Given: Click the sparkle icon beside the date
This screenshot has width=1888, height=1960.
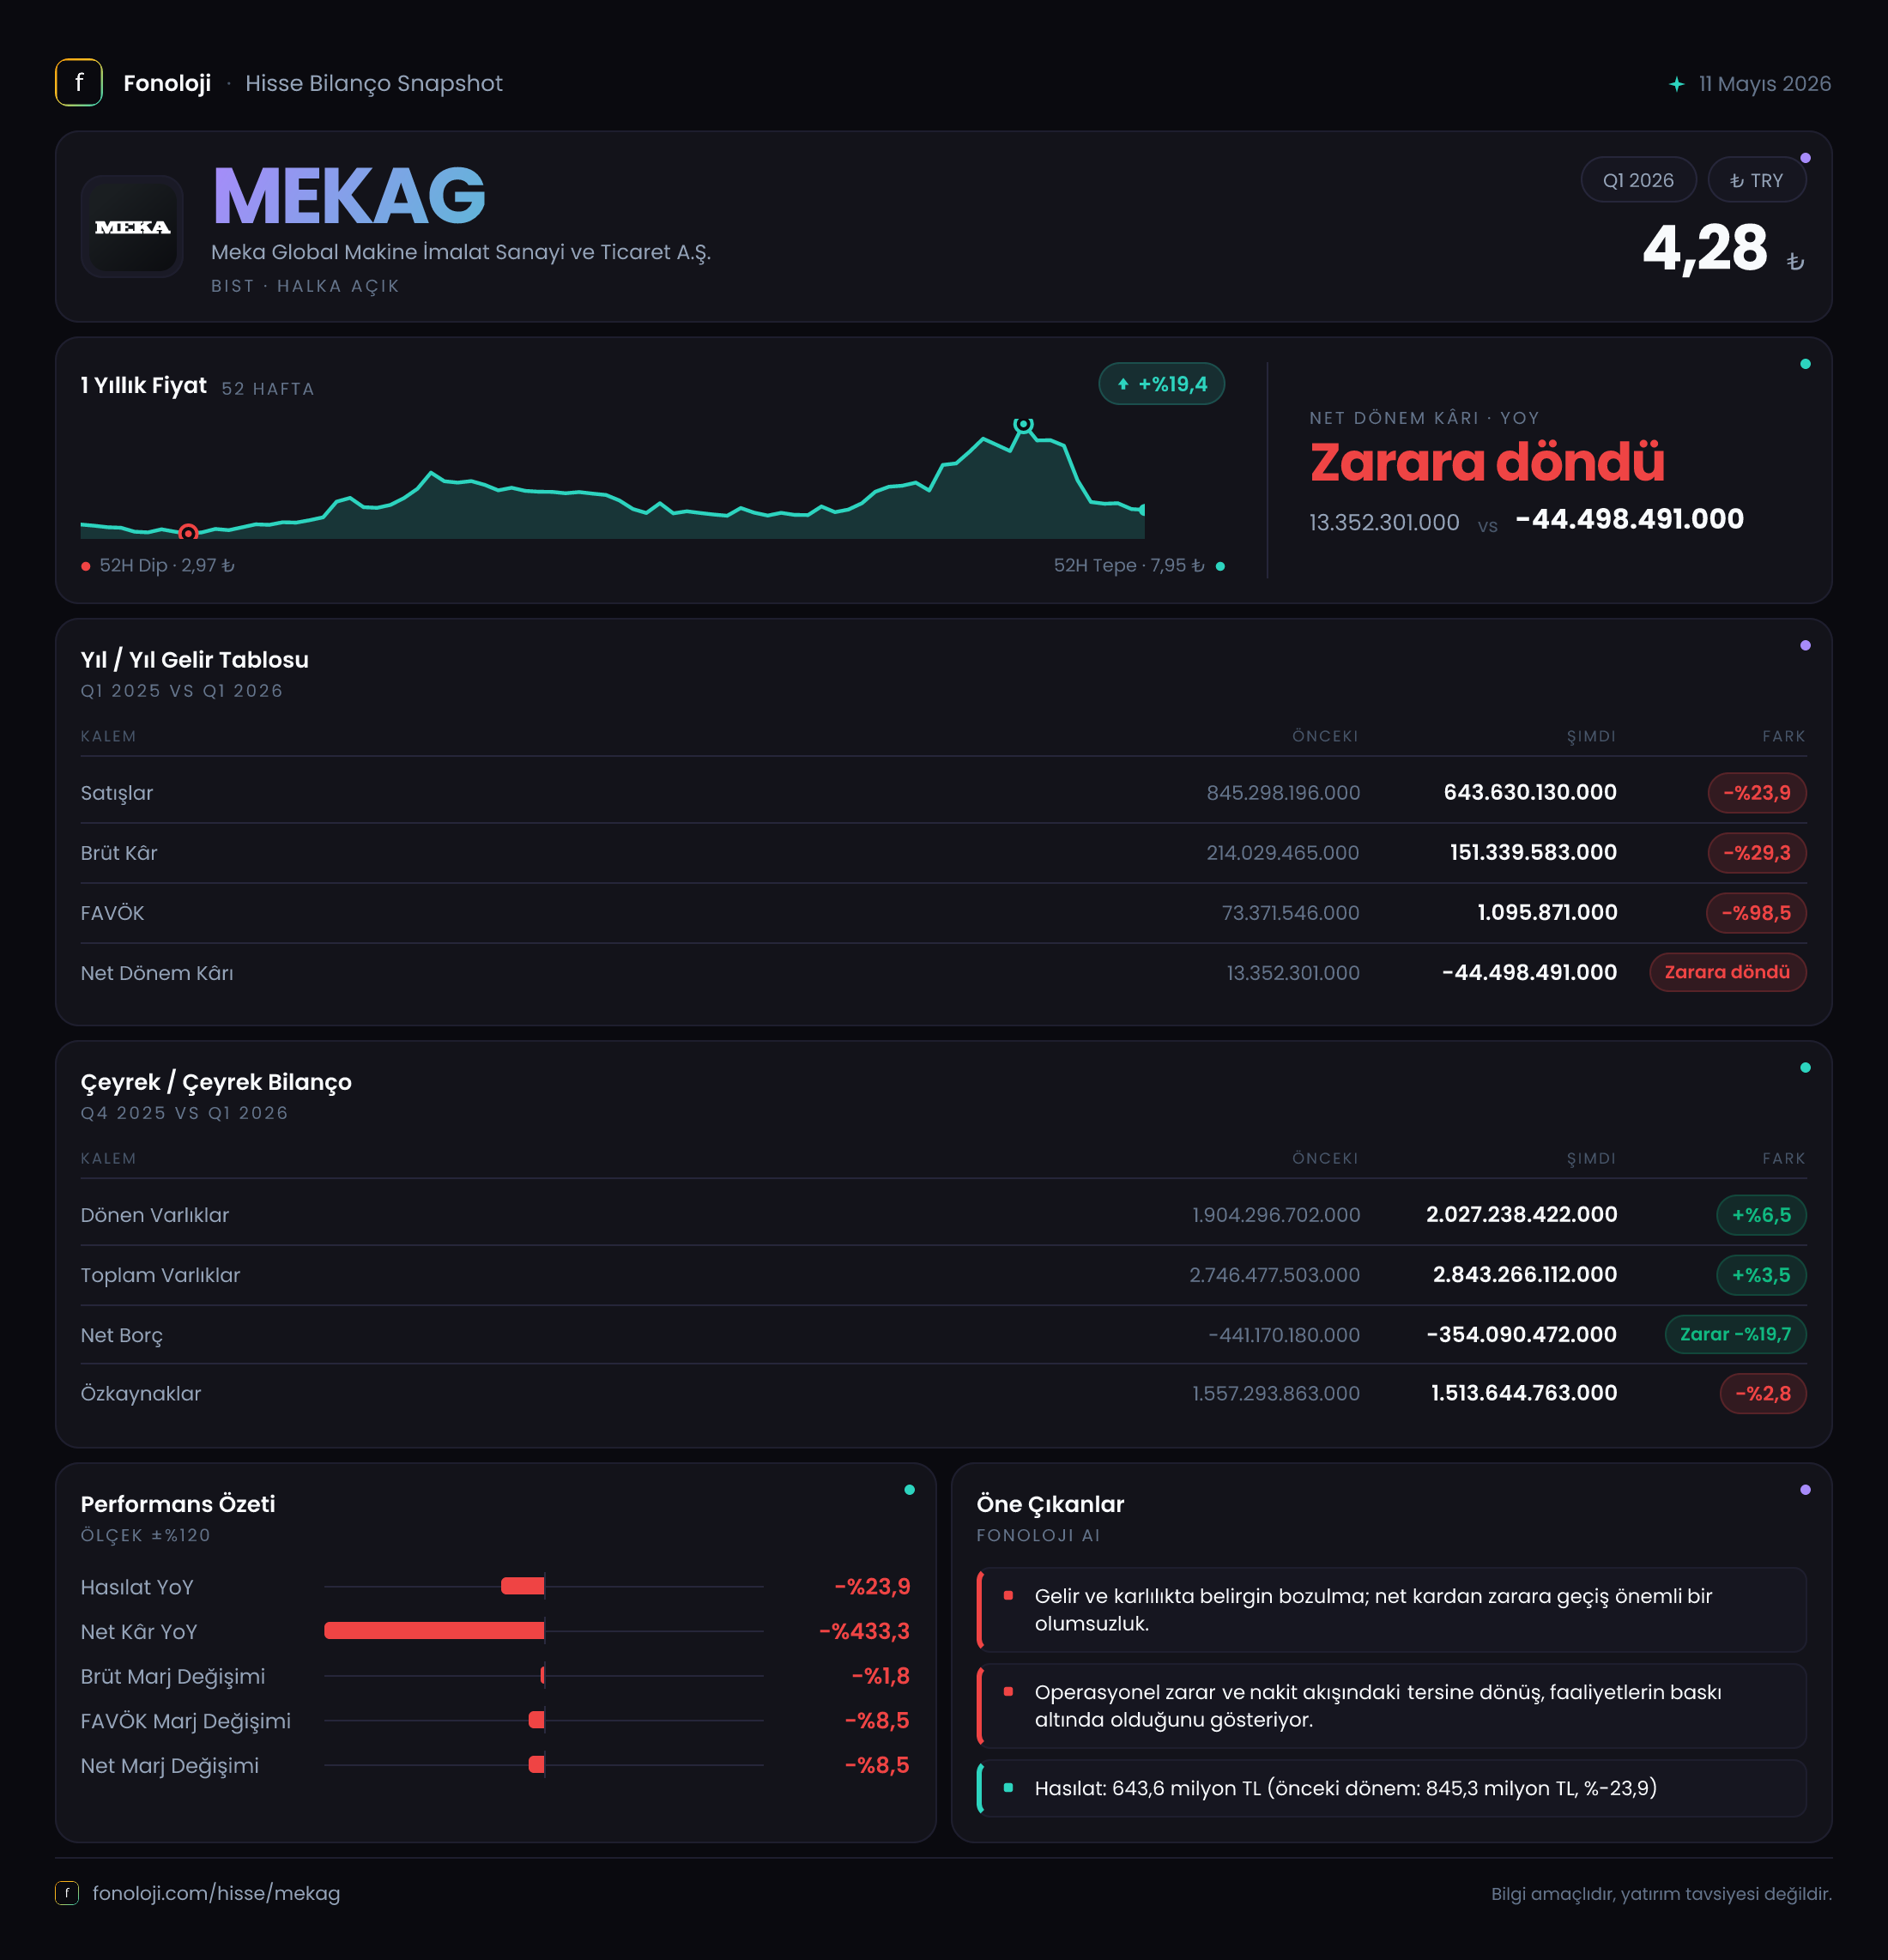Looking at the screenshot, I should pyautogui.click(x=1677, y=84).
